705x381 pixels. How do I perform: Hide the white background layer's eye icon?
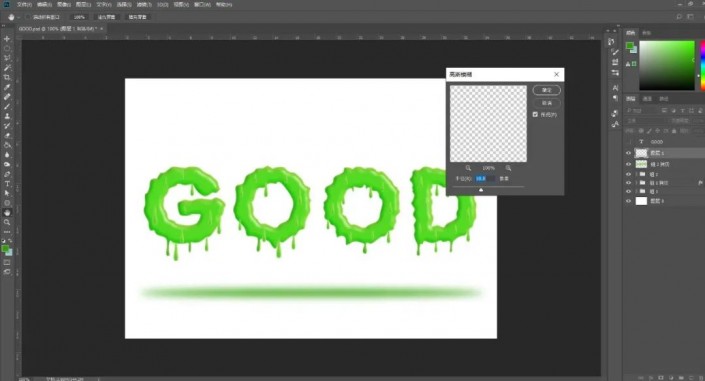point(629,201)
